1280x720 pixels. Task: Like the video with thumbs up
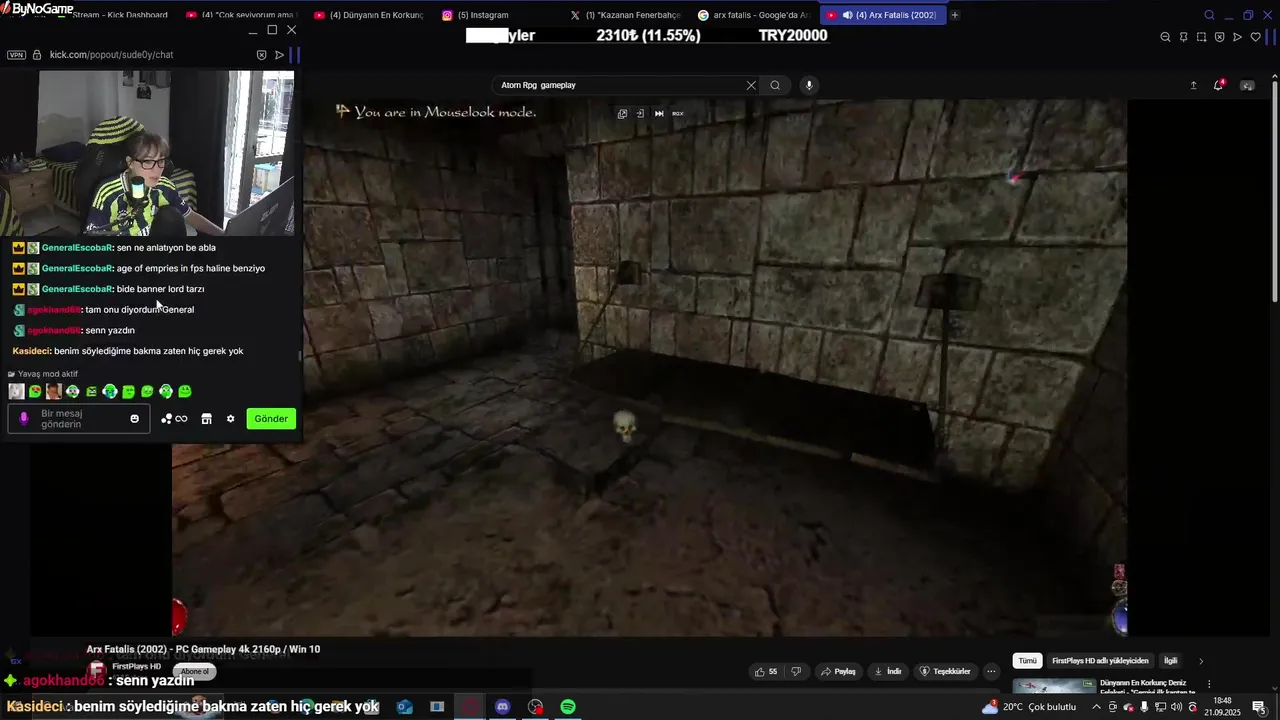[x=766, y=672]
